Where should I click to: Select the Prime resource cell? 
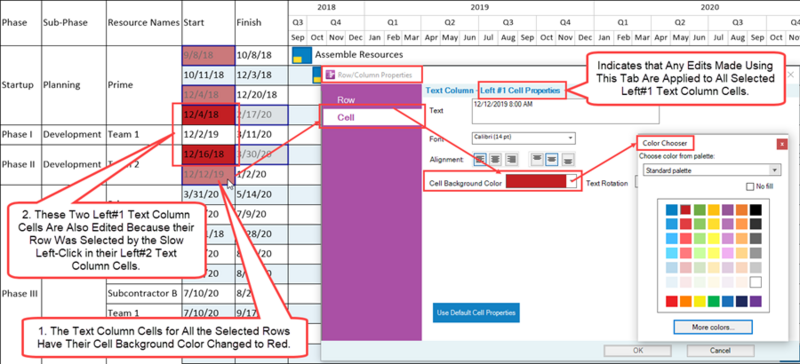[x=143, y=85]
